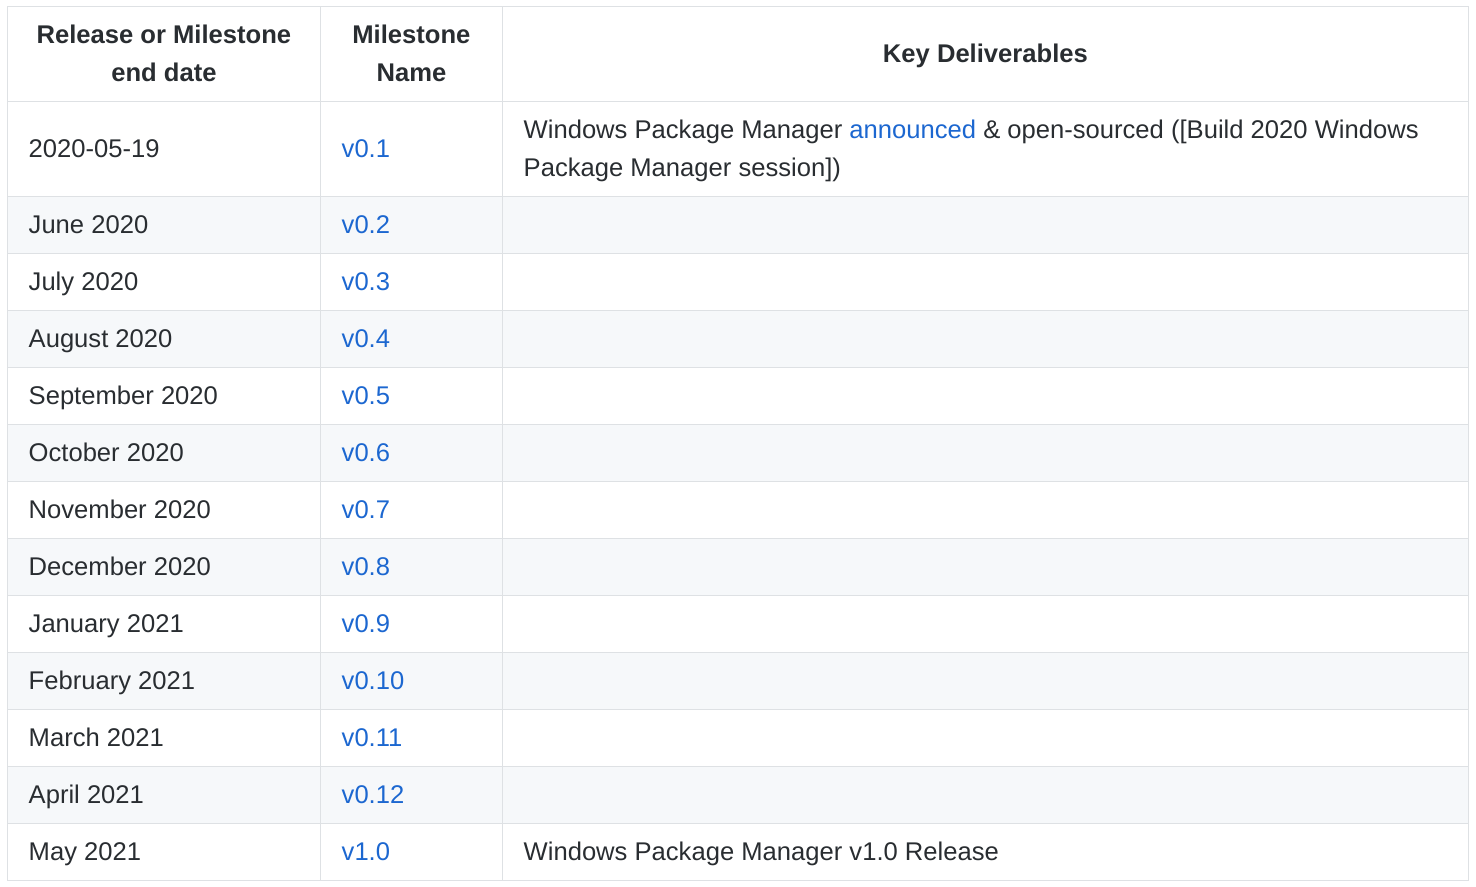Click the 'September 2020' cell
Screen dimensions: 1476x887
coord(164,396)
